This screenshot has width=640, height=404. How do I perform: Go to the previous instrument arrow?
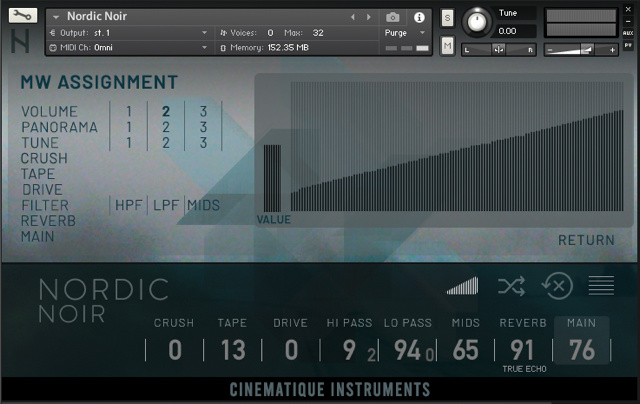point(352,17)
